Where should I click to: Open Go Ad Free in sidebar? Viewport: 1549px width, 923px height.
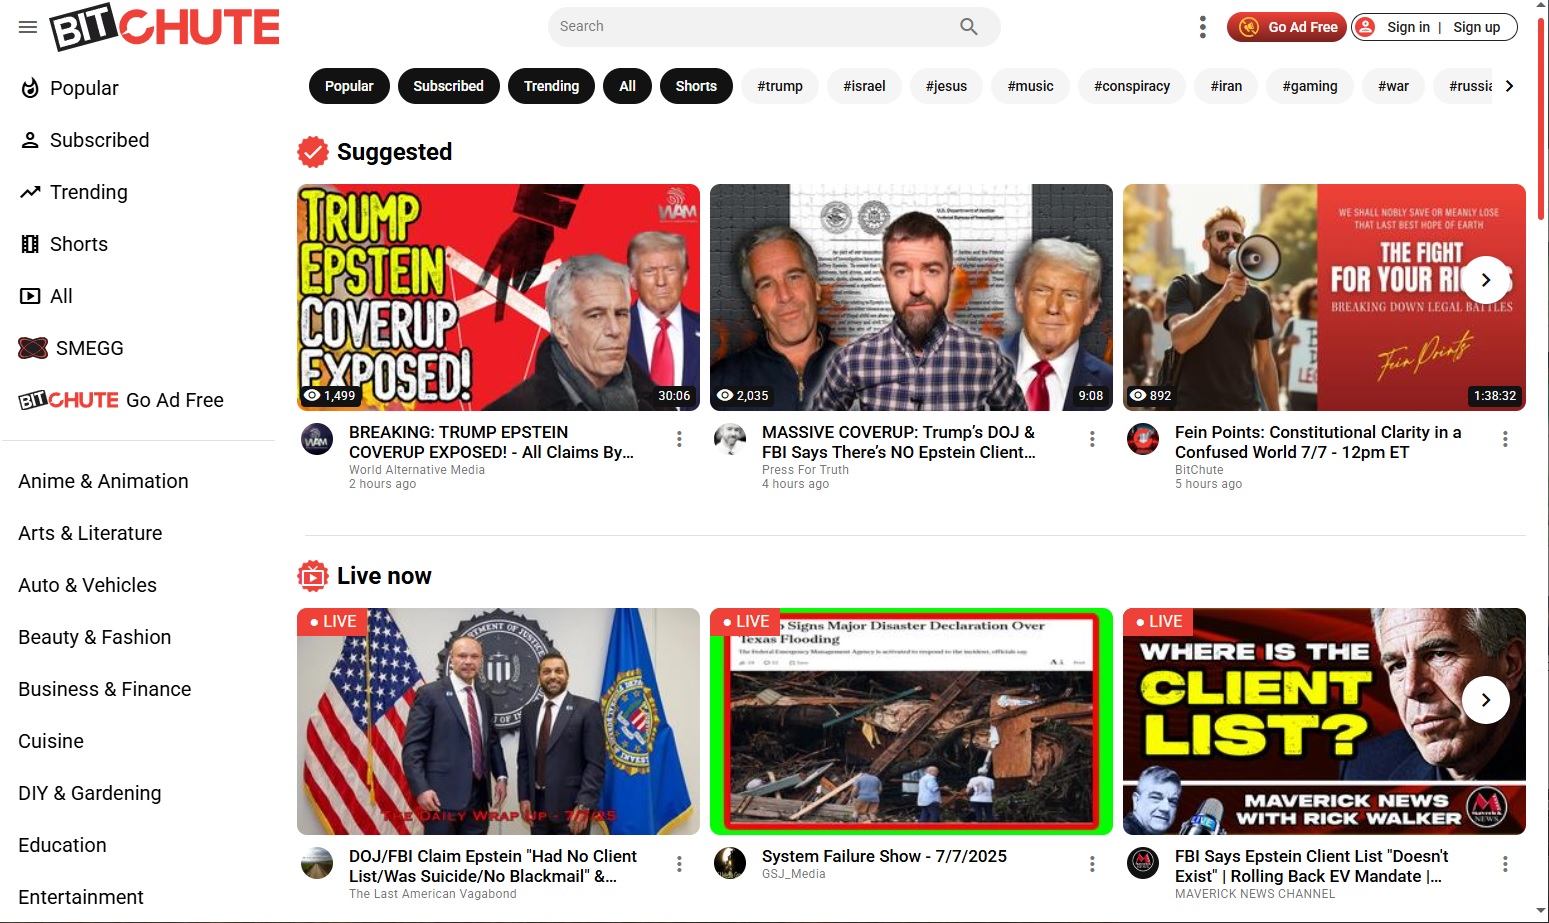121,400
